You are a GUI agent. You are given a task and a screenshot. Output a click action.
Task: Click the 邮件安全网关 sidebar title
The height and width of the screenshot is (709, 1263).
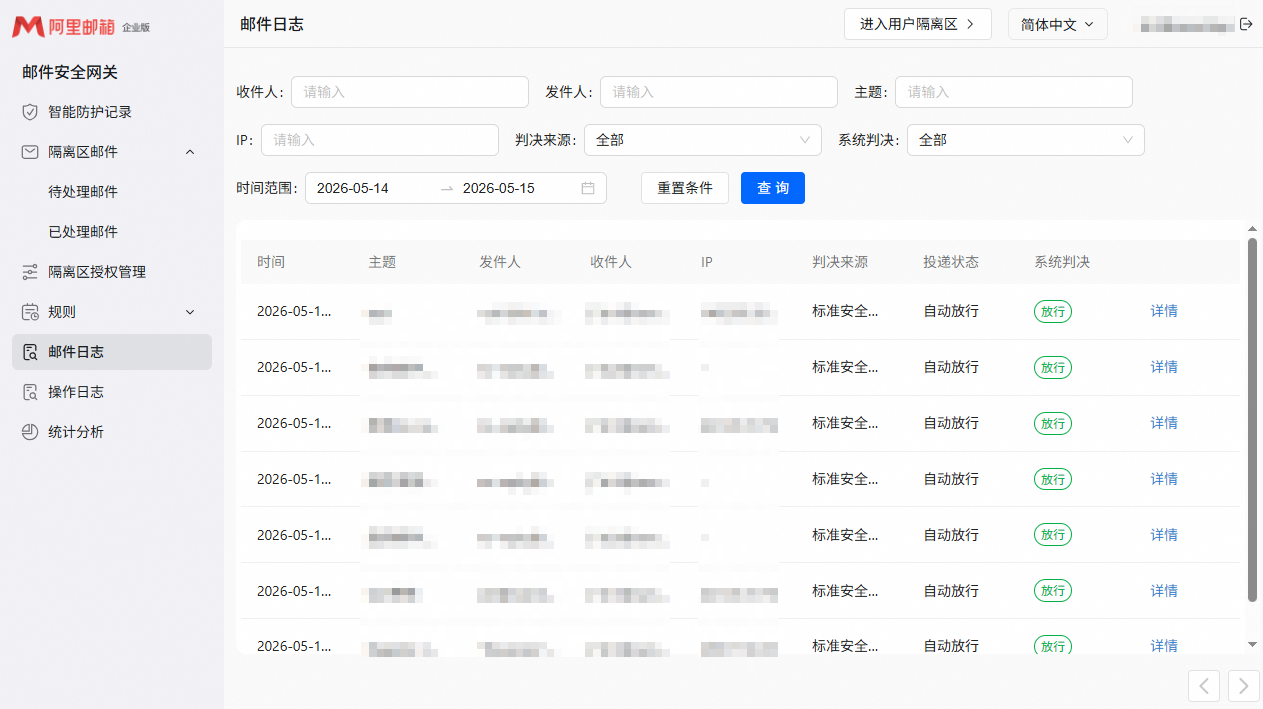click(x=70, y=72)
